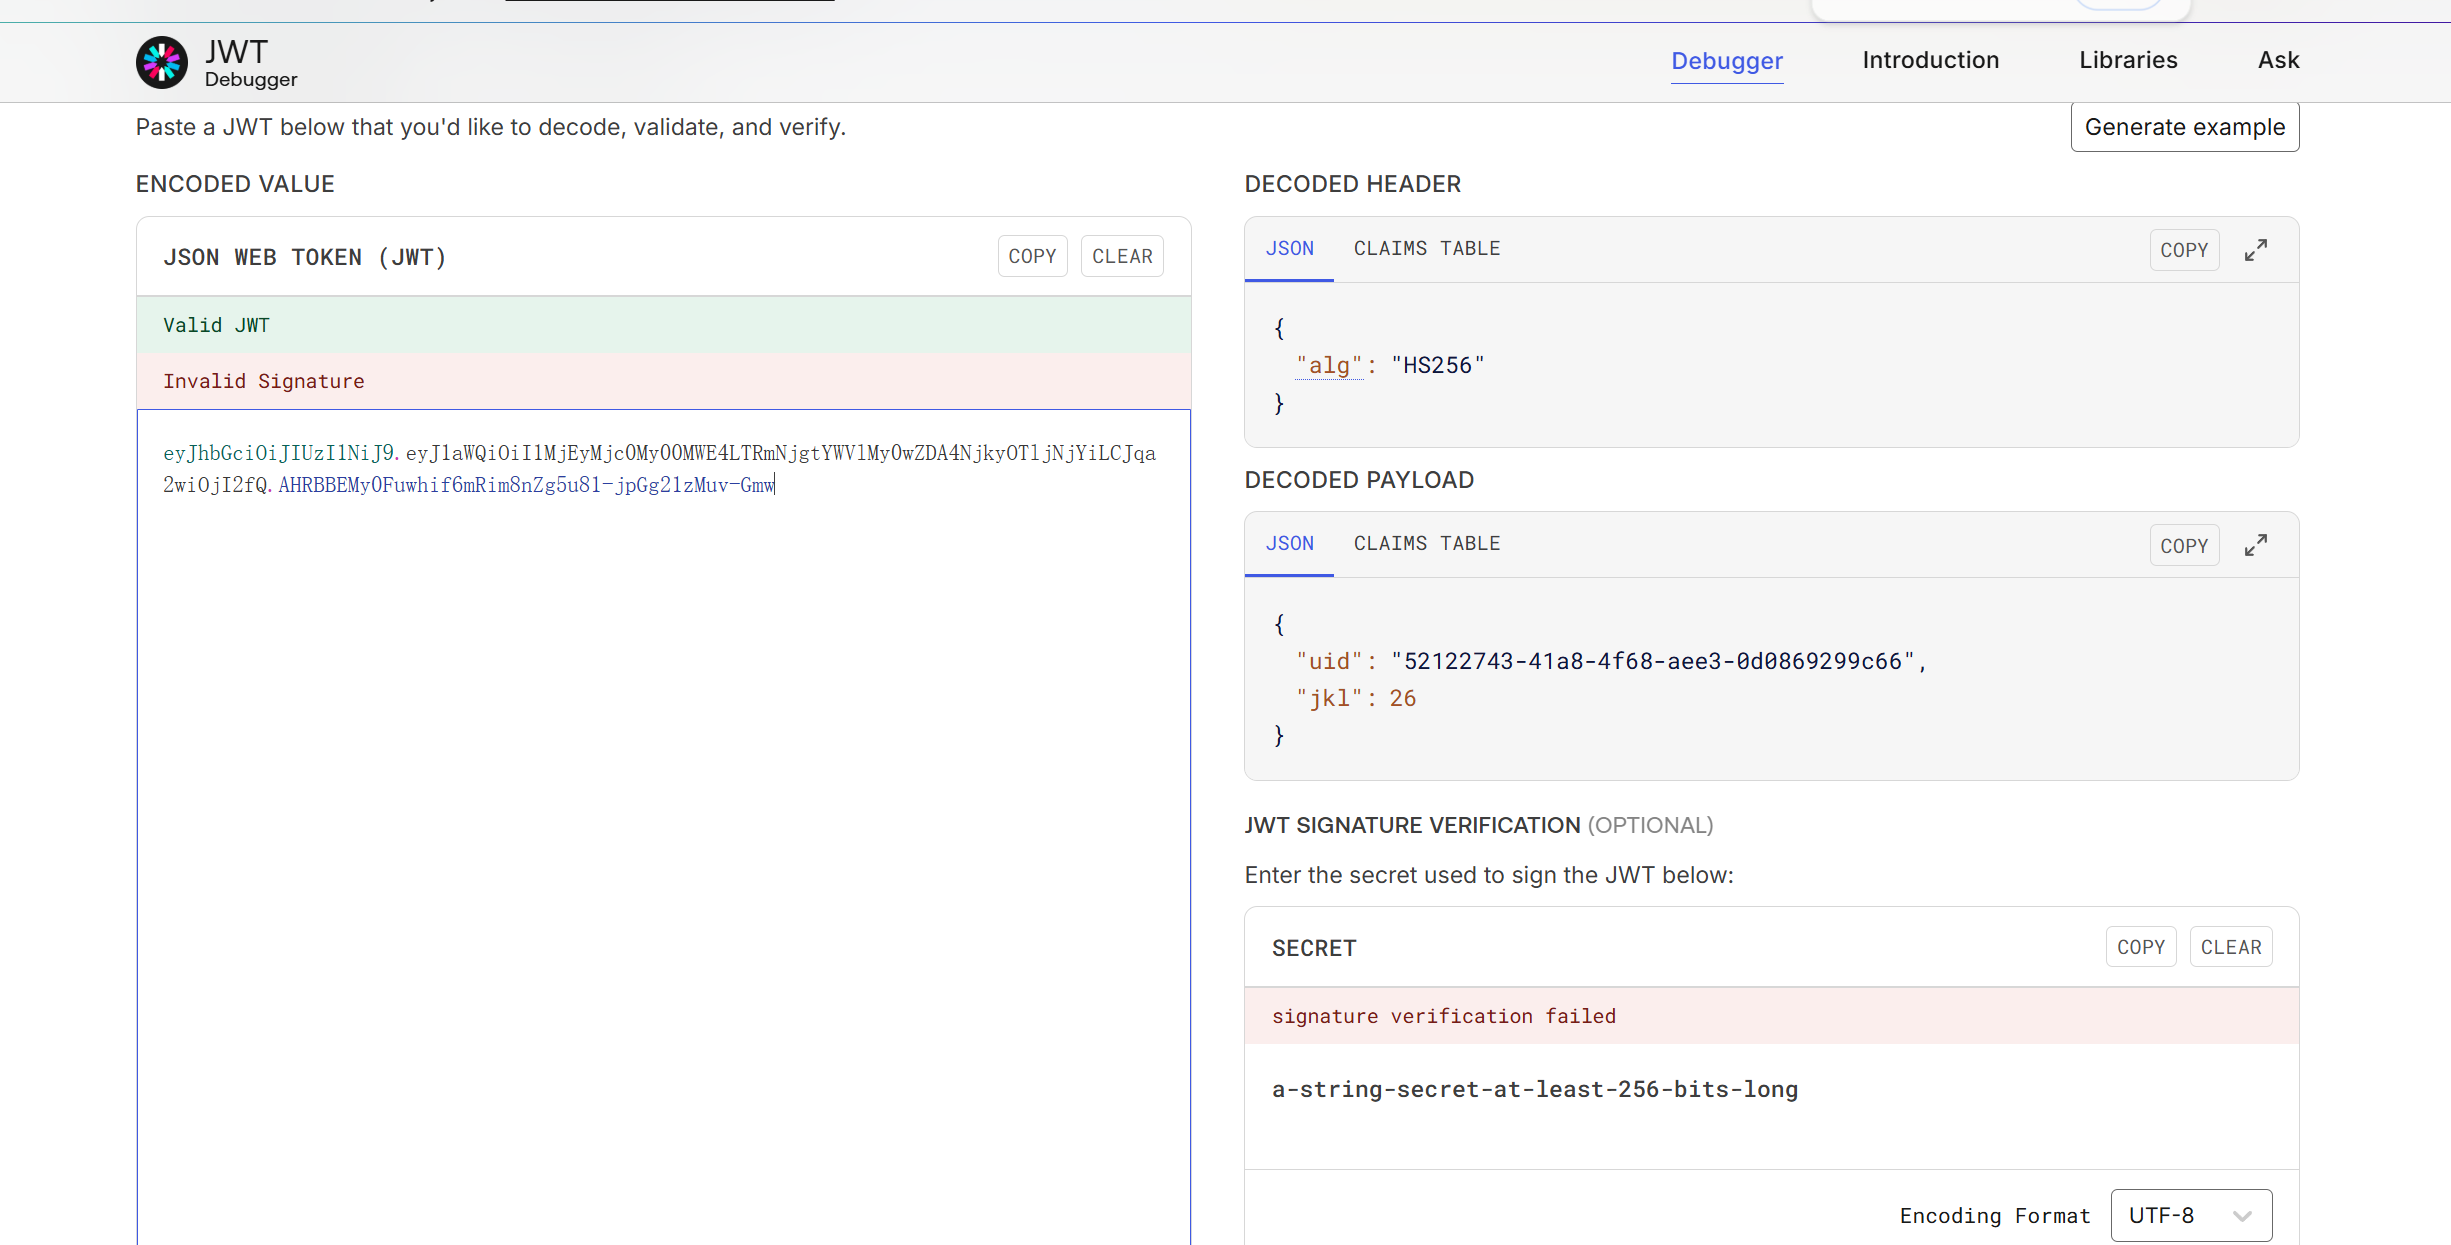Image resolution: width=2451 pixels, height=1245 pixels.
Task: Copy the encoded JSON Web Token
Action: pos(1032,256)
